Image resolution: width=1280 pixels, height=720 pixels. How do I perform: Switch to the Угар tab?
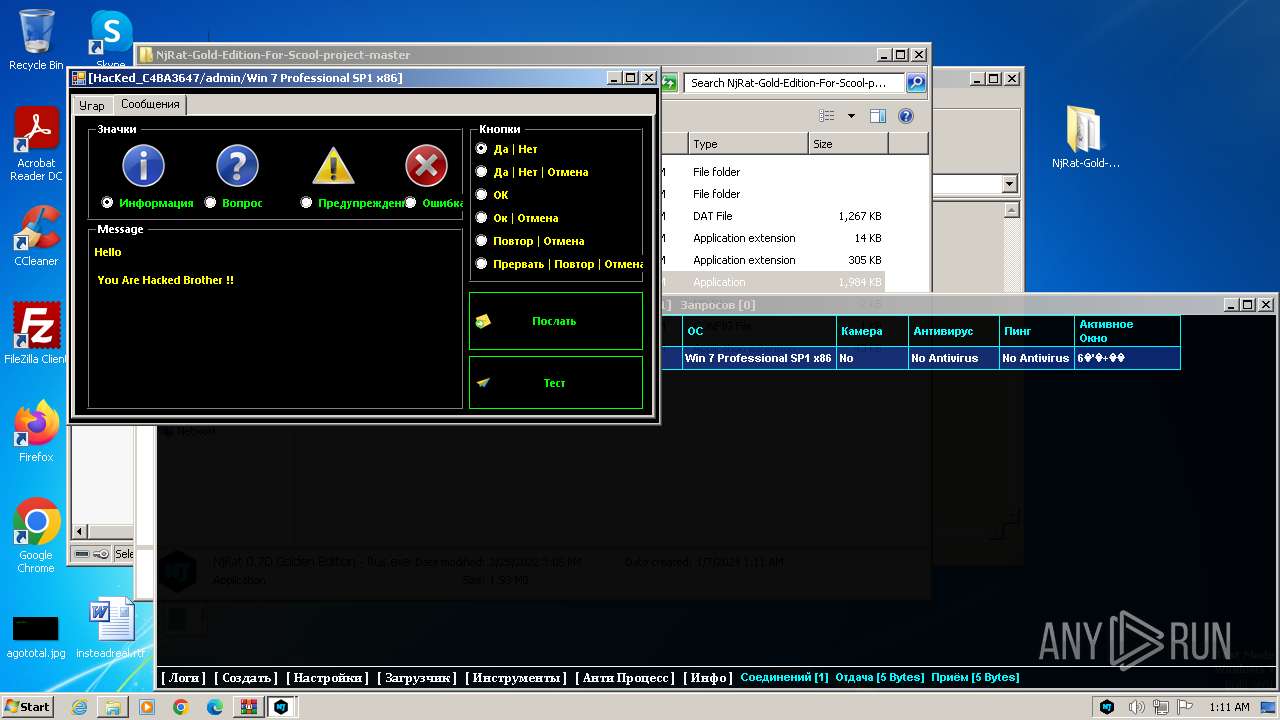92,105
